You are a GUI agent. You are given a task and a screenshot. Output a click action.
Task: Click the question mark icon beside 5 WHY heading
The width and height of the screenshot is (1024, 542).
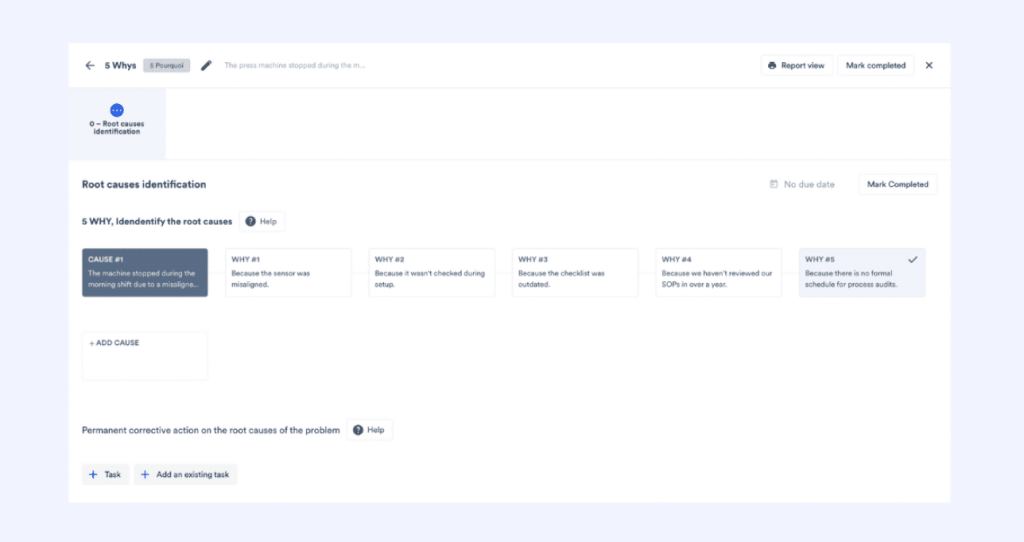point(250,221)
